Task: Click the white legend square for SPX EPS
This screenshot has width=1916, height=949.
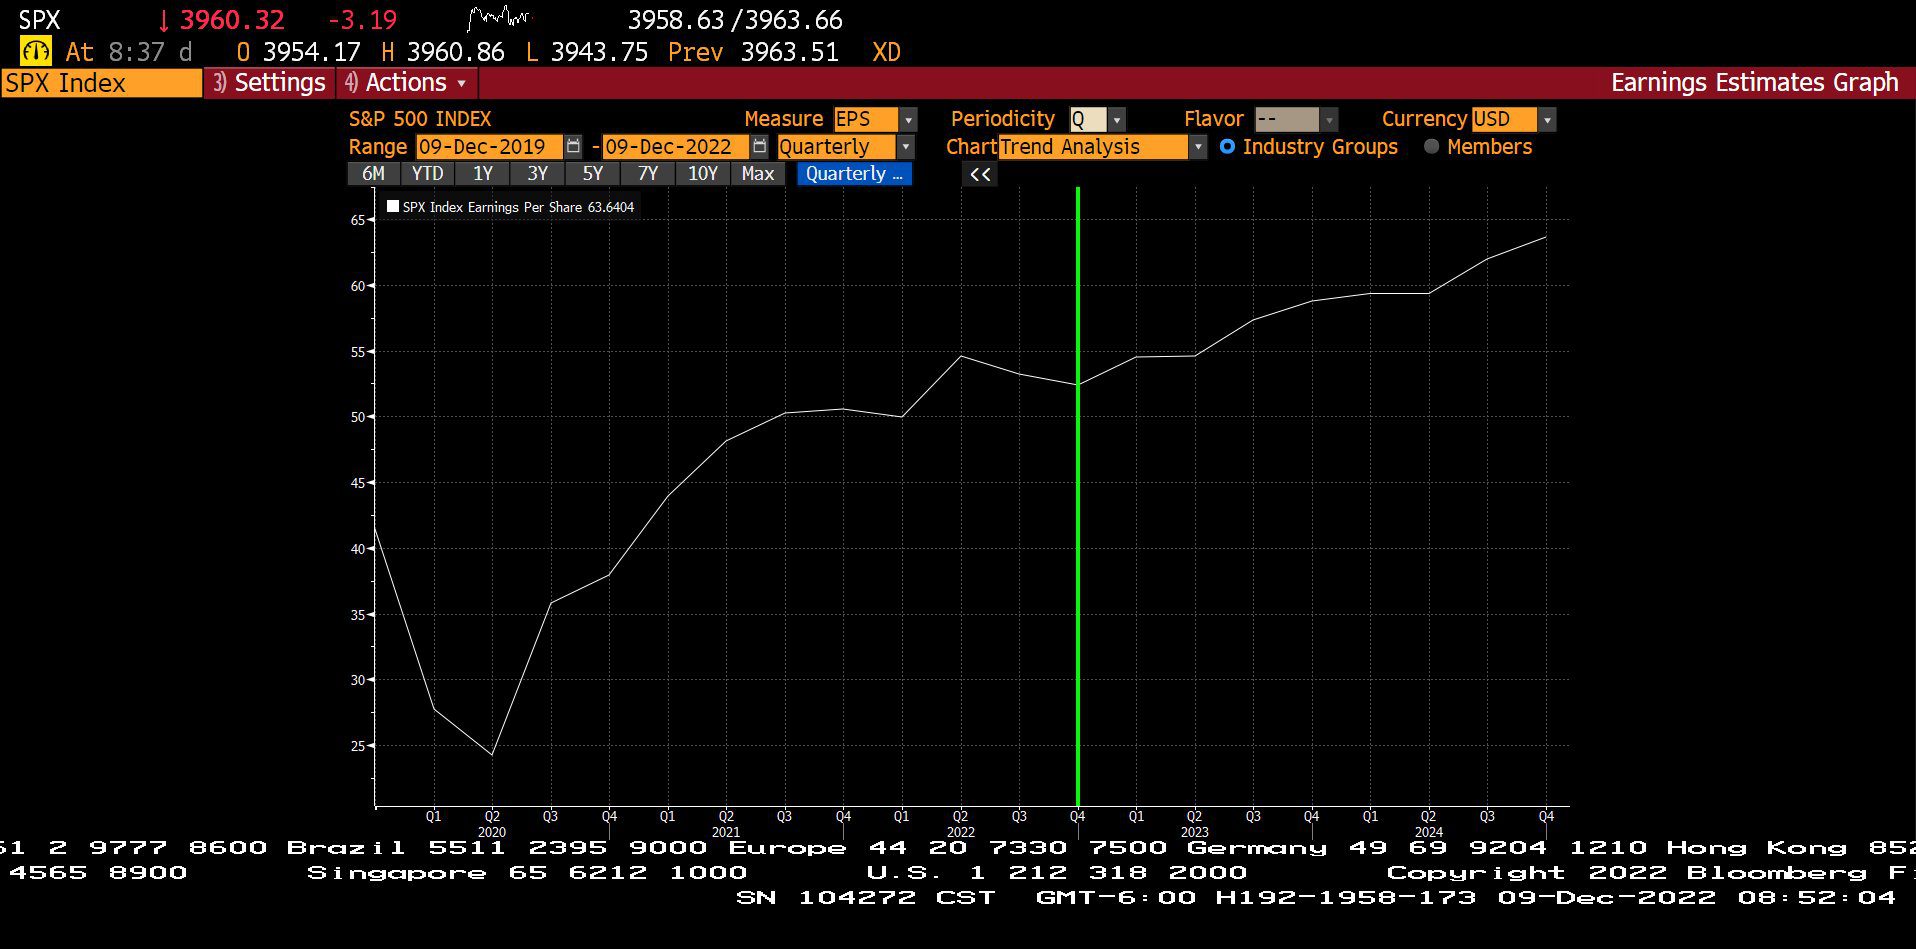Action: coord(393,206)
